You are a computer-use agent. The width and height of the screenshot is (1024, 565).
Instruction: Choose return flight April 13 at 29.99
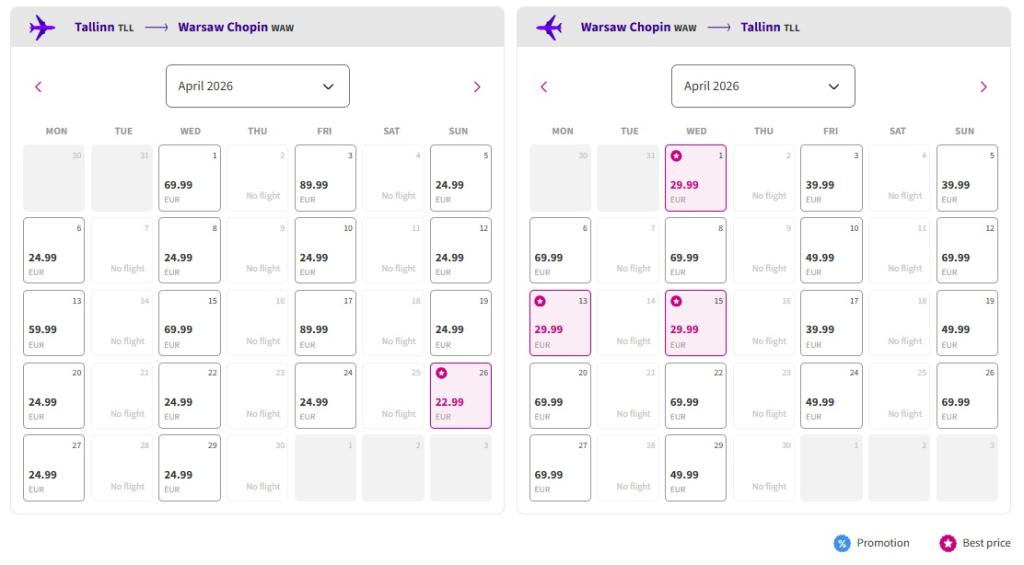pyautogui.click(x=560, y=323)
